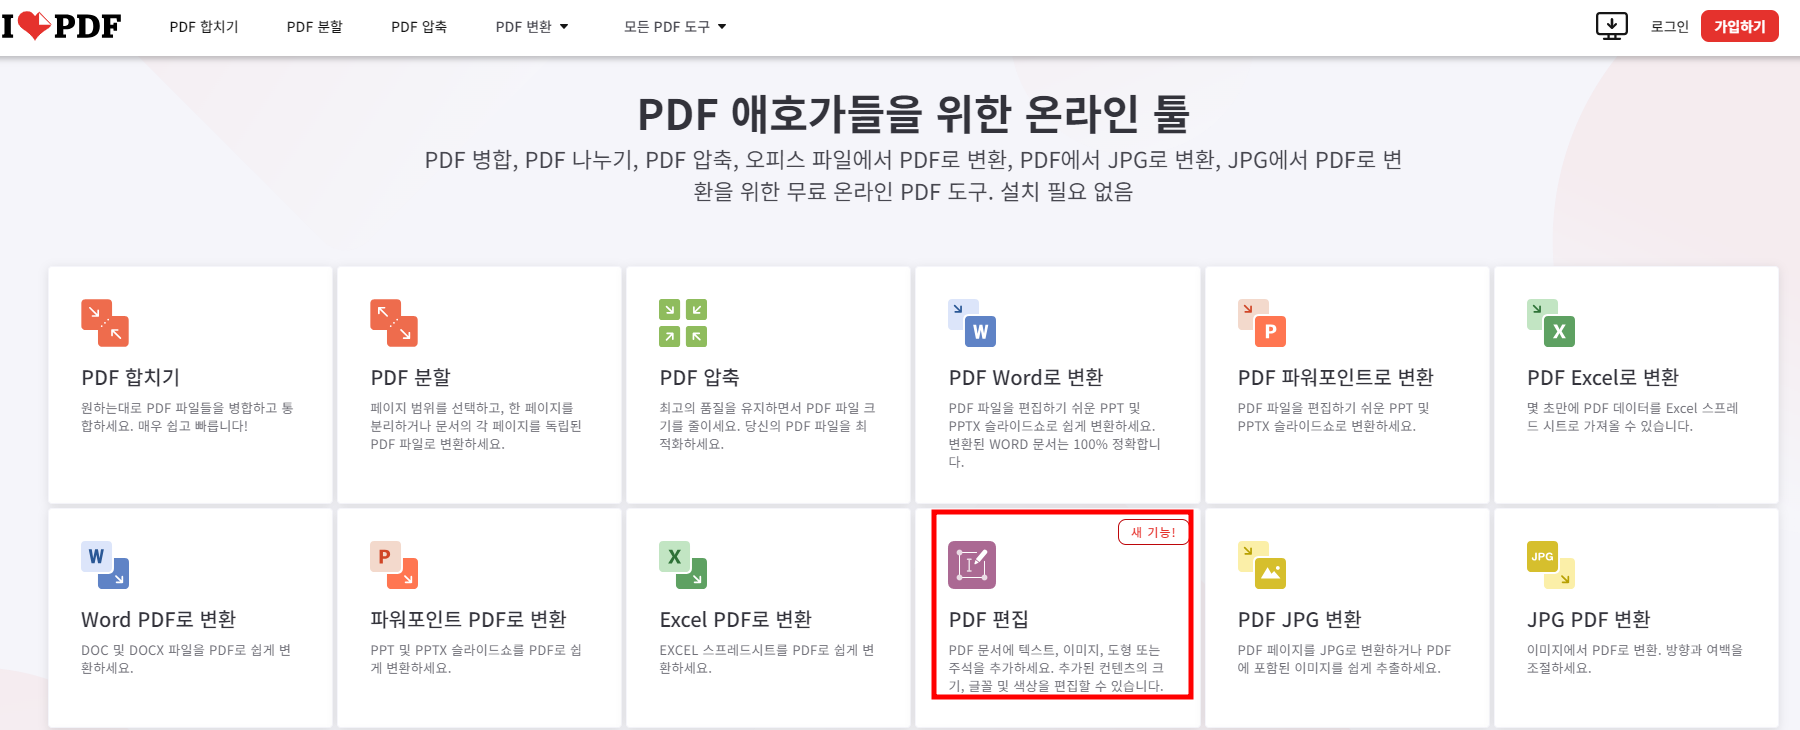This screenshot has width=1800, height=730.
Task: Open the PDF Excel로 변환 title
Action: tap(1603, 377)
